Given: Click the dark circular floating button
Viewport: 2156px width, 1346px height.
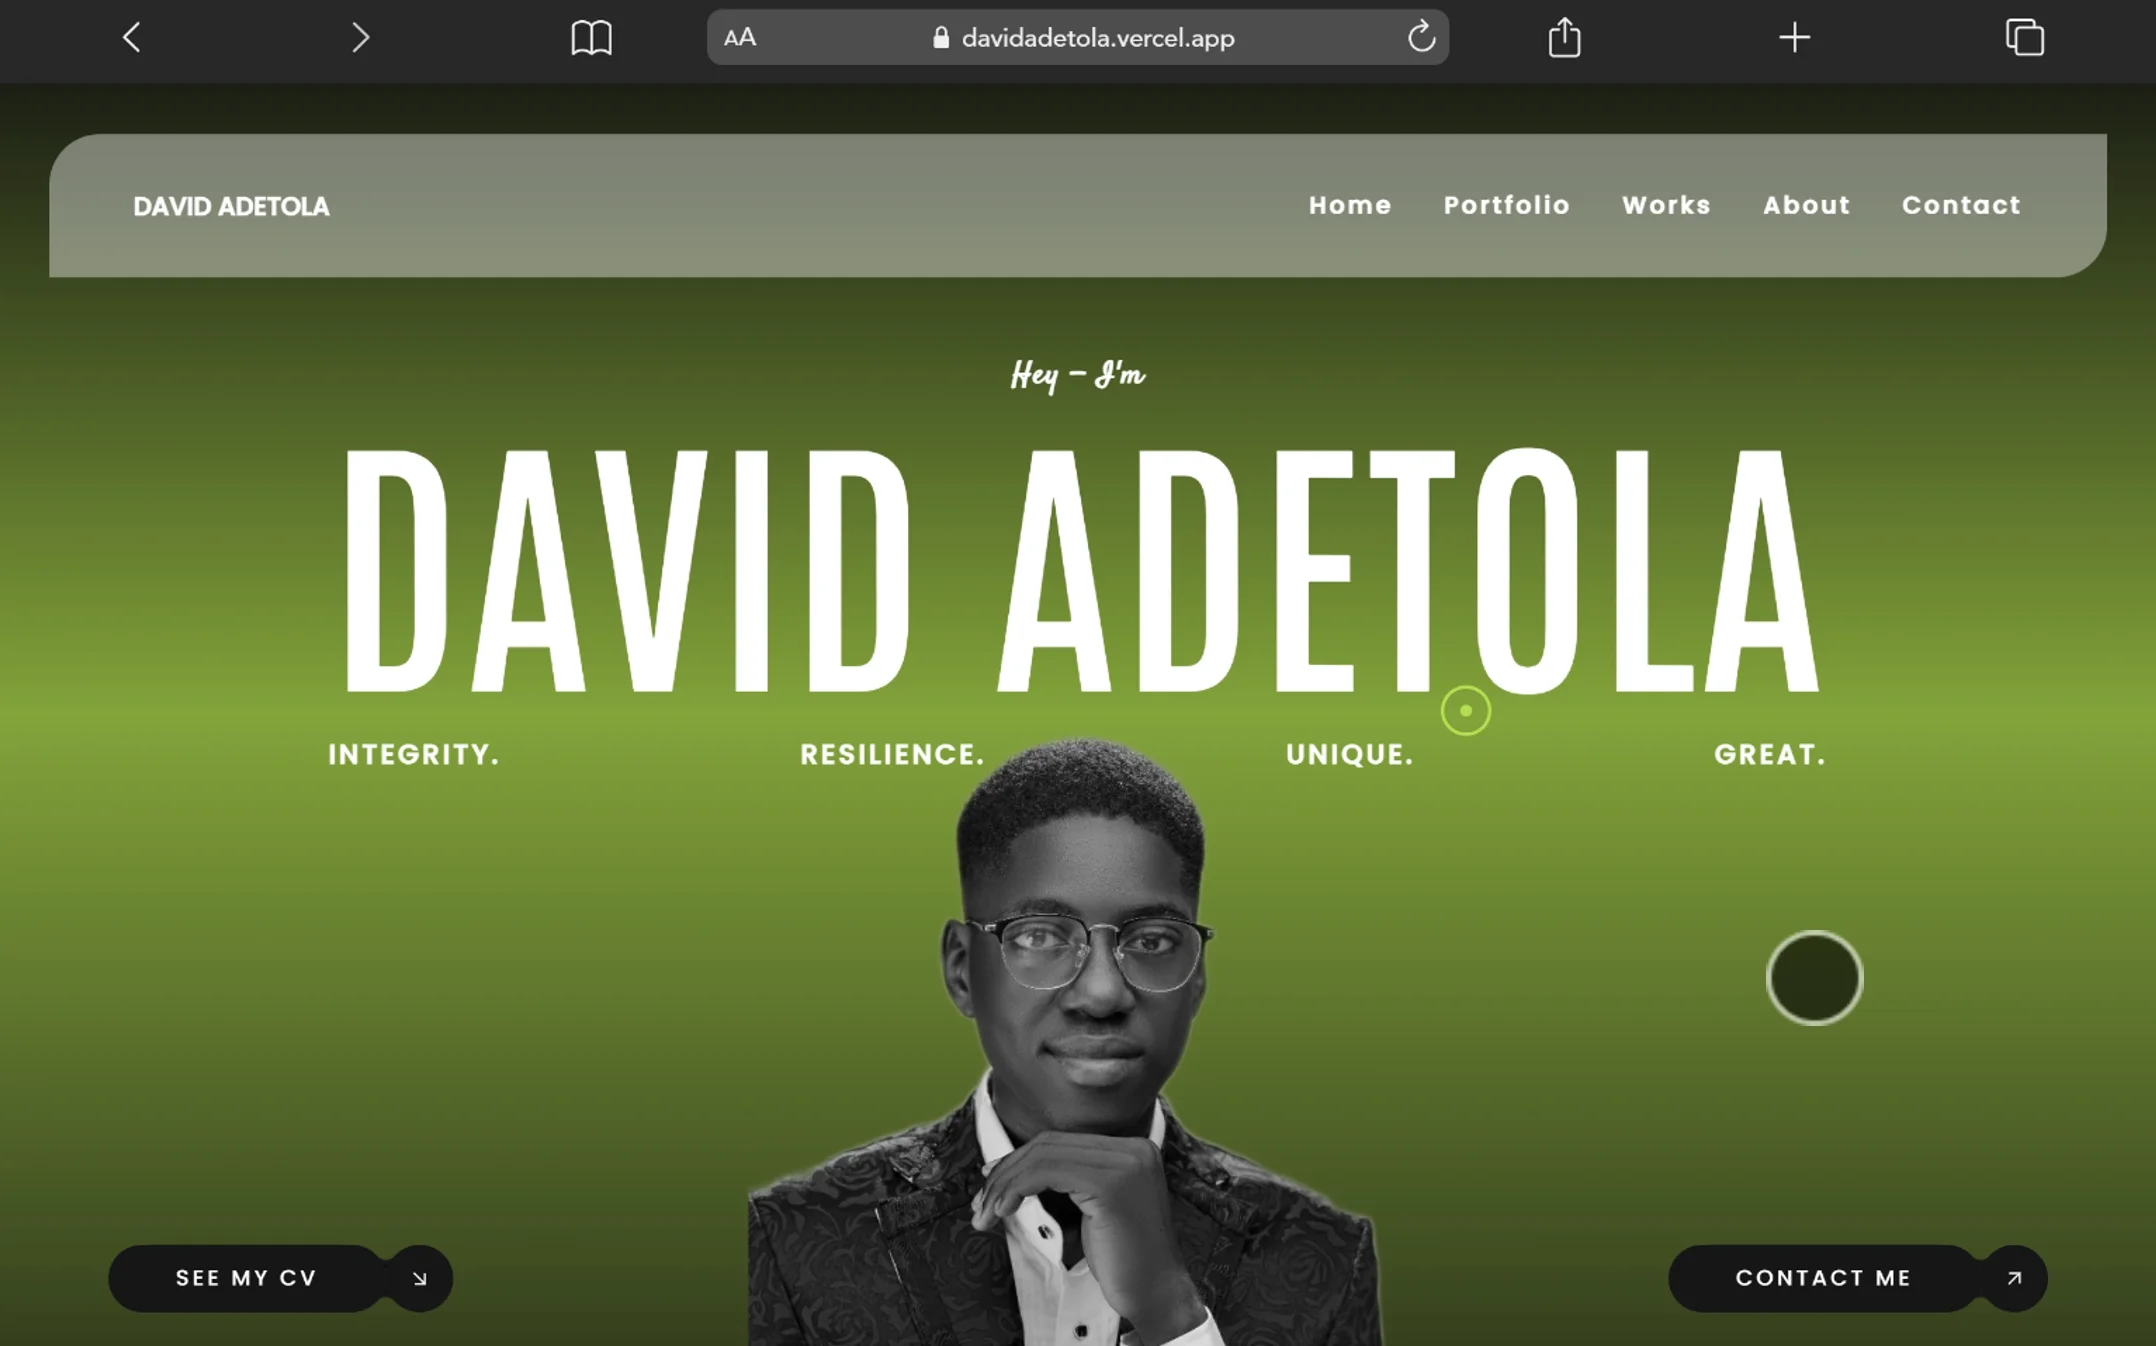Looking at the screenshot, I should coord(1814,977).
